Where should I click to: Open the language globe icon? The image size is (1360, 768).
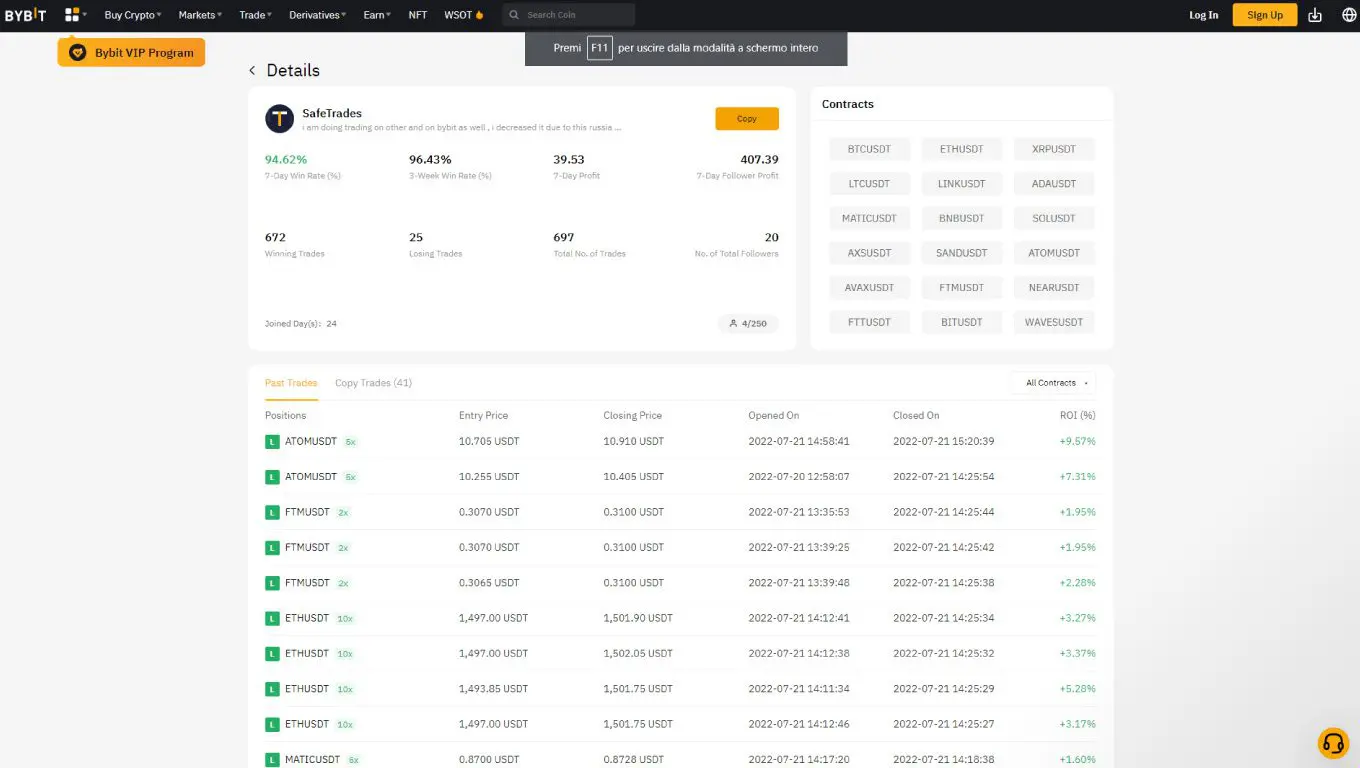(1348, 15)
